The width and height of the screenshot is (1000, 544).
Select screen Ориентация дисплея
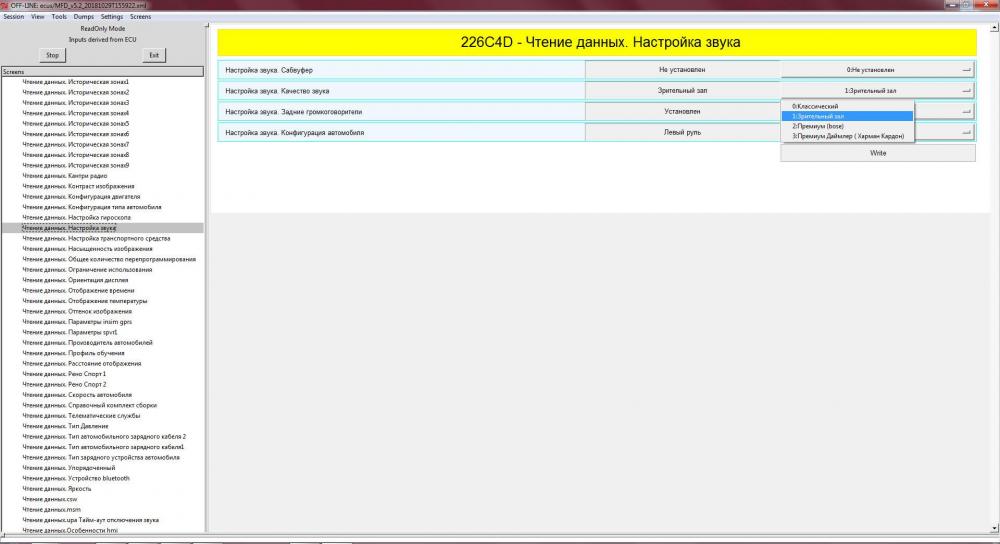click(75, 280)
